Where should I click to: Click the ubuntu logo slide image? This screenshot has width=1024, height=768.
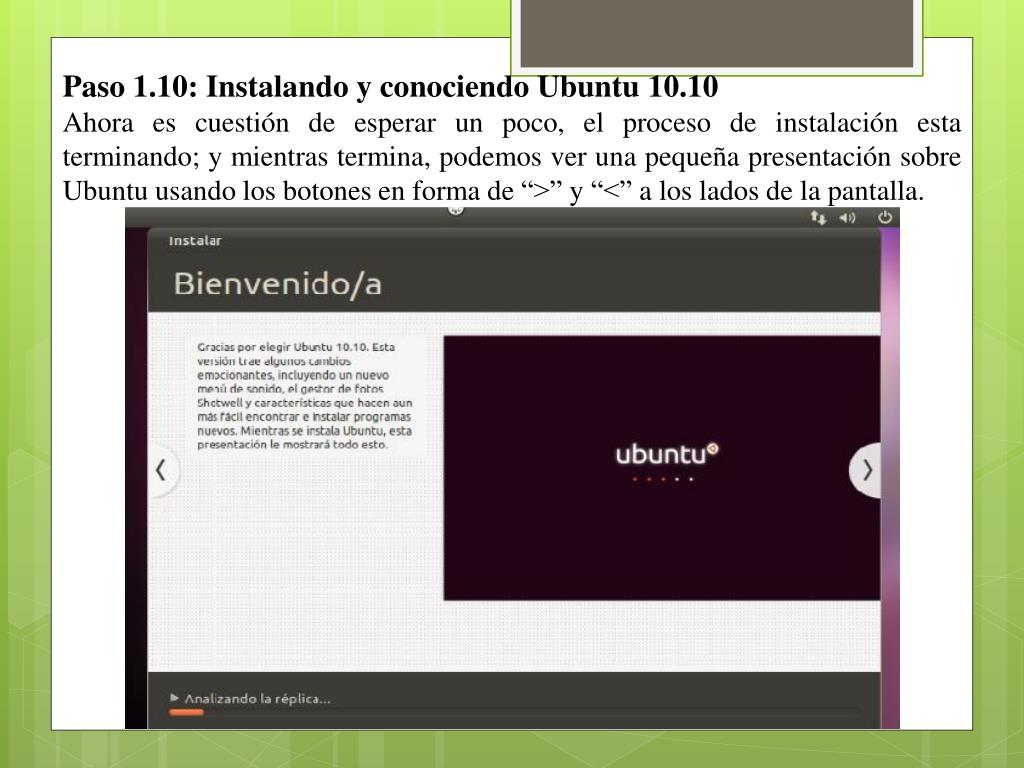pyautogui.click(x=662, y=468)
